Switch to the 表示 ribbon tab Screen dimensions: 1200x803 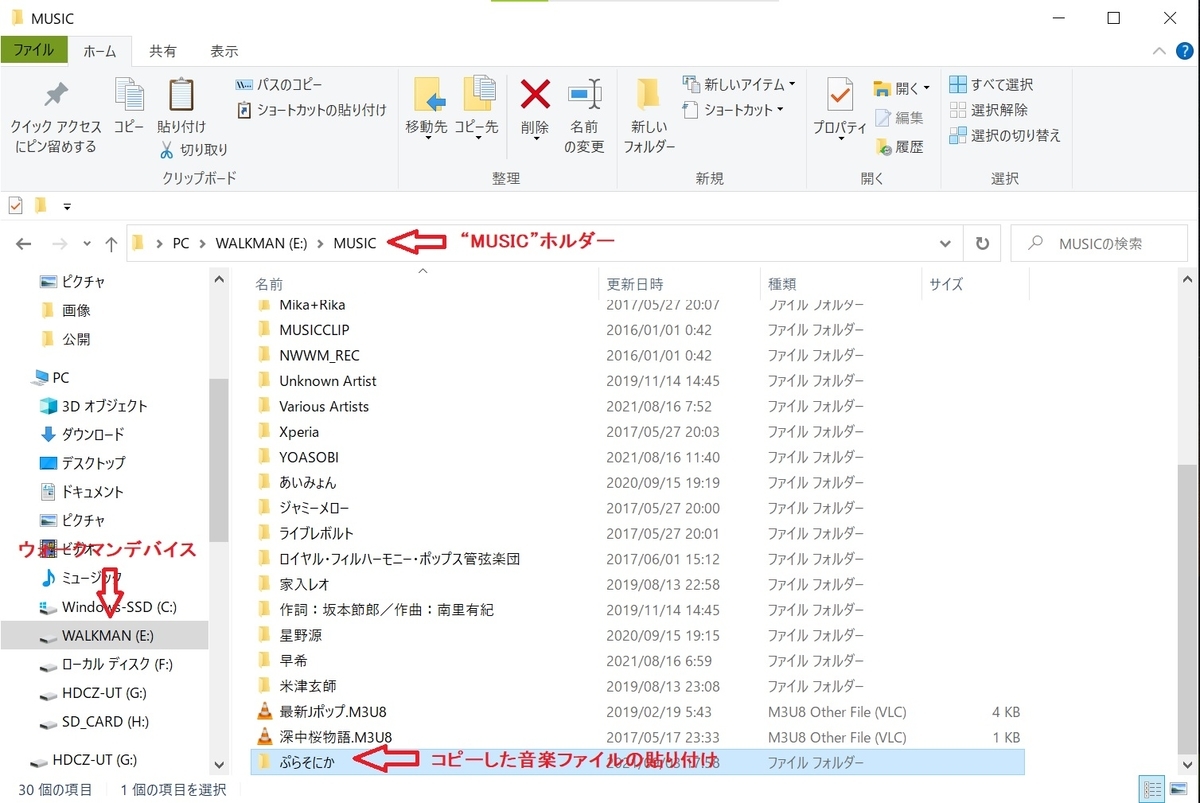point(224,51)
